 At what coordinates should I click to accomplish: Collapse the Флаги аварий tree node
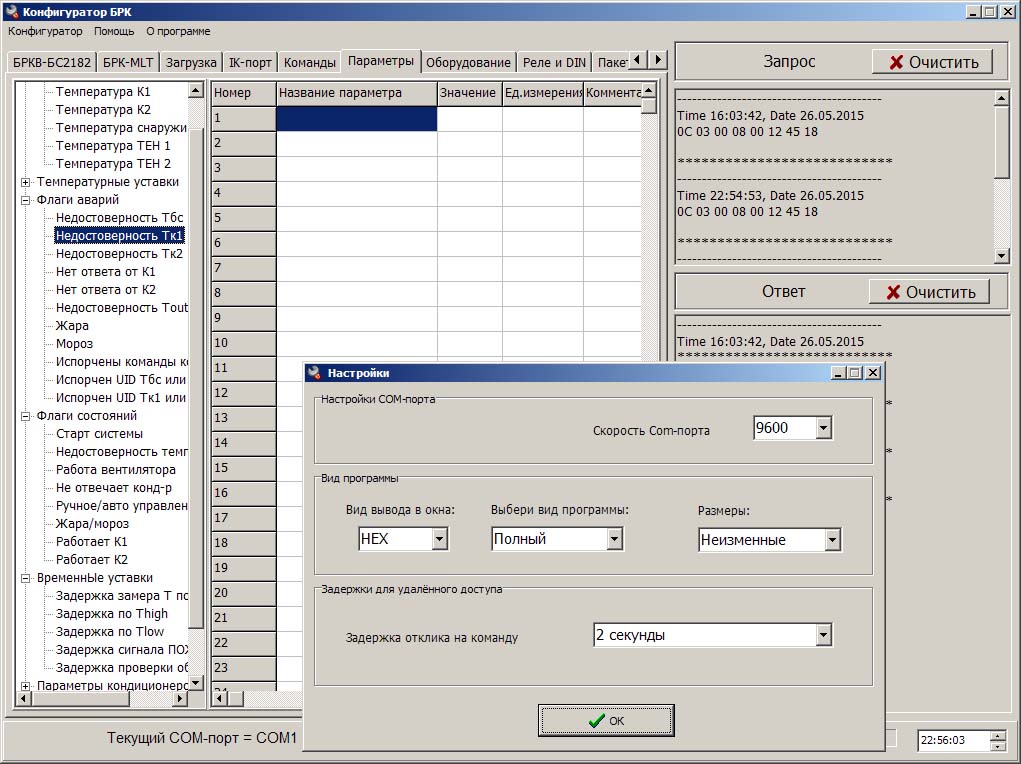(x=25, y=200)
